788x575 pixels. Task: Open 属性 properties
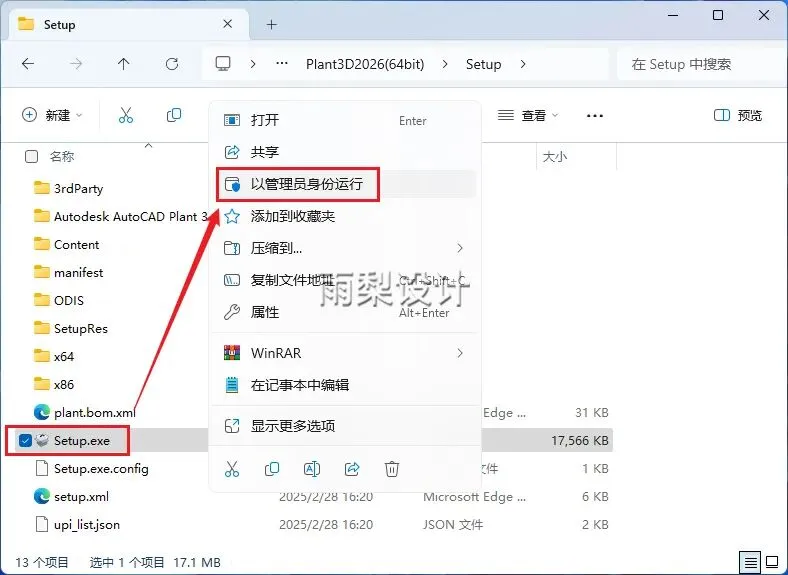(345, 312)
